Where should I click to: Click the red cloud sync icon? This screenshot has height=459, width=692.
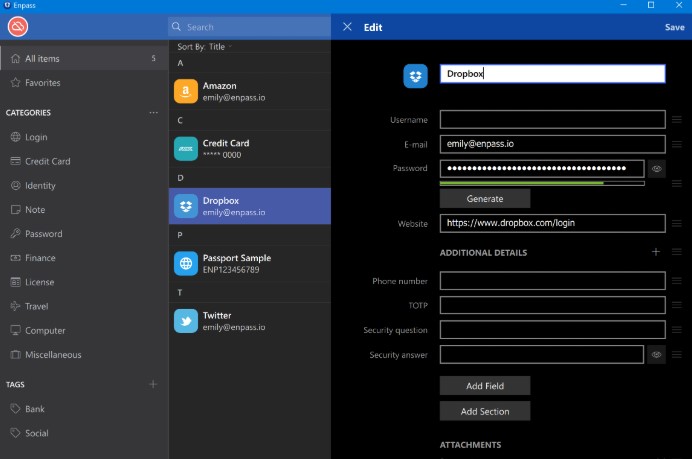coord(17,27)
